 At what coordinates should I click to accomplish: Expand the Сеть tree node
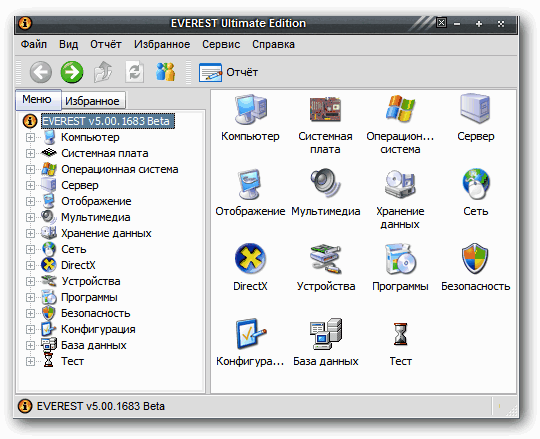[30, 249]
